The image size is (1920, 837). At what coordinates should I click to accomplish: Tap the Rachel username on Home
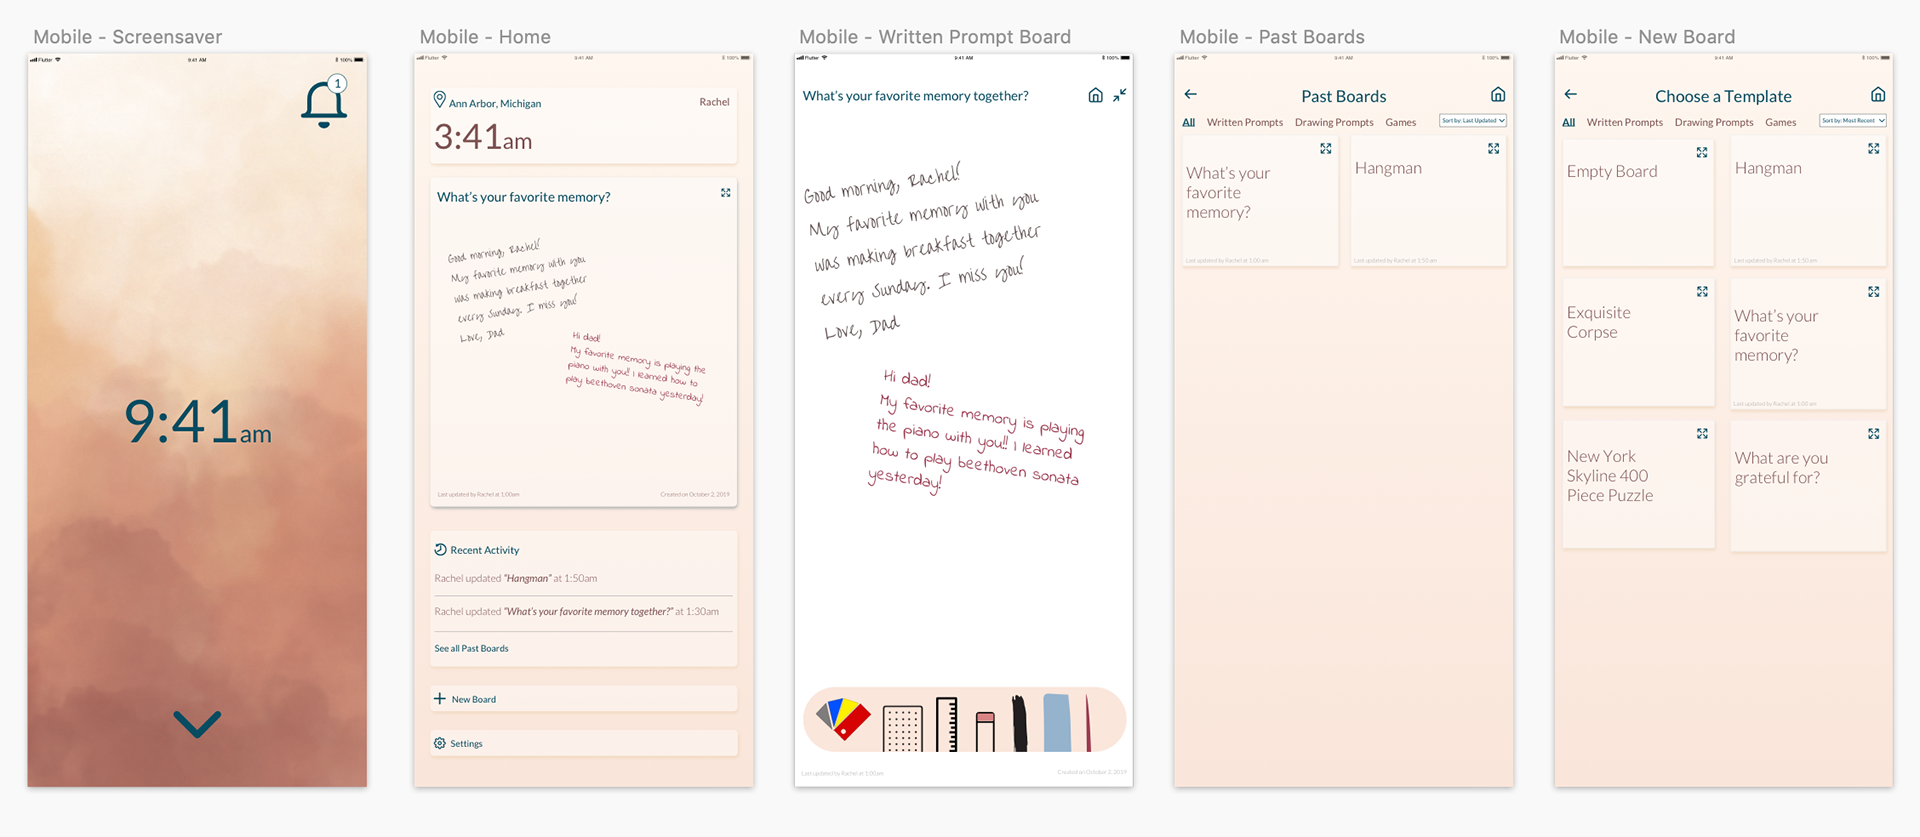(x=714, y=102)
